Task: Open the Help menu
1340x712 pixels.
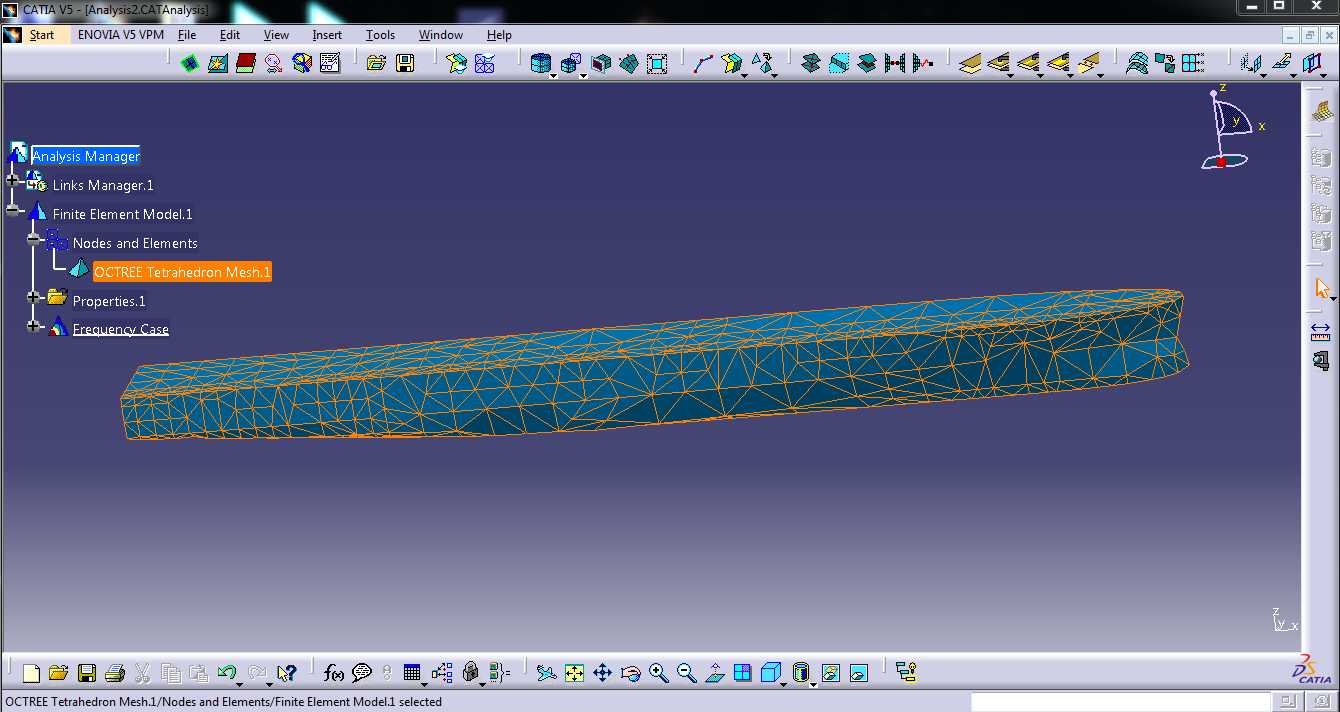Action: coord(499,35)
